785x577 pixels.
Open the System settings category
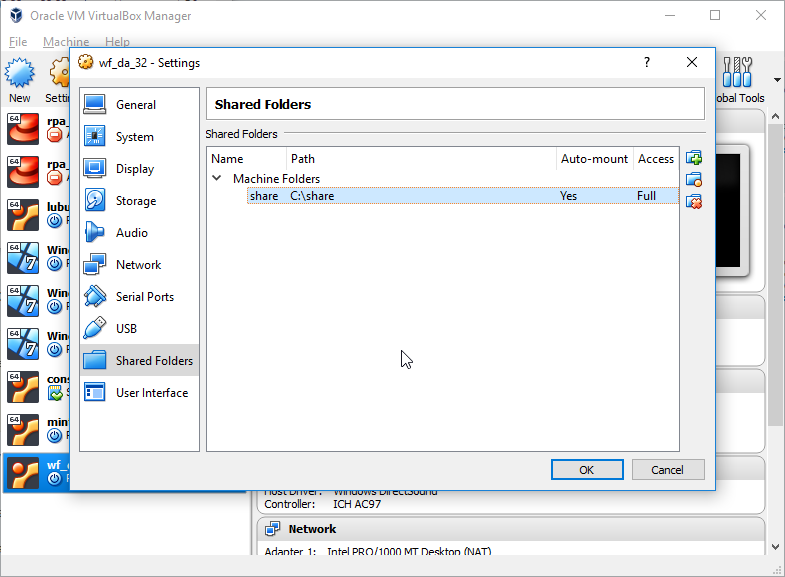tap(139, 137)
